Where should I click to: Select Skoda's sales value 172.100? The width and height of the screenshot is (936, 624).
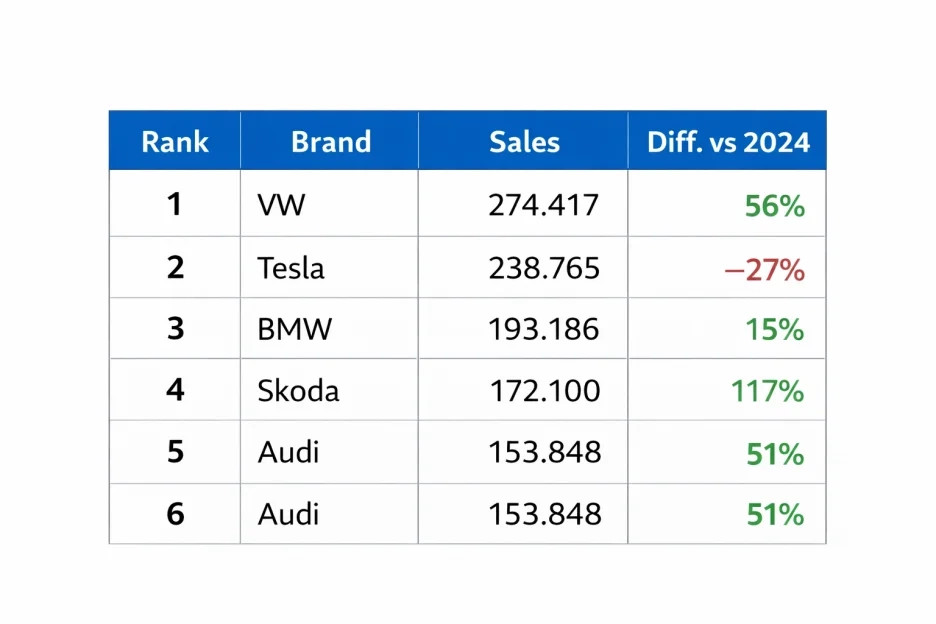[545, 390]
